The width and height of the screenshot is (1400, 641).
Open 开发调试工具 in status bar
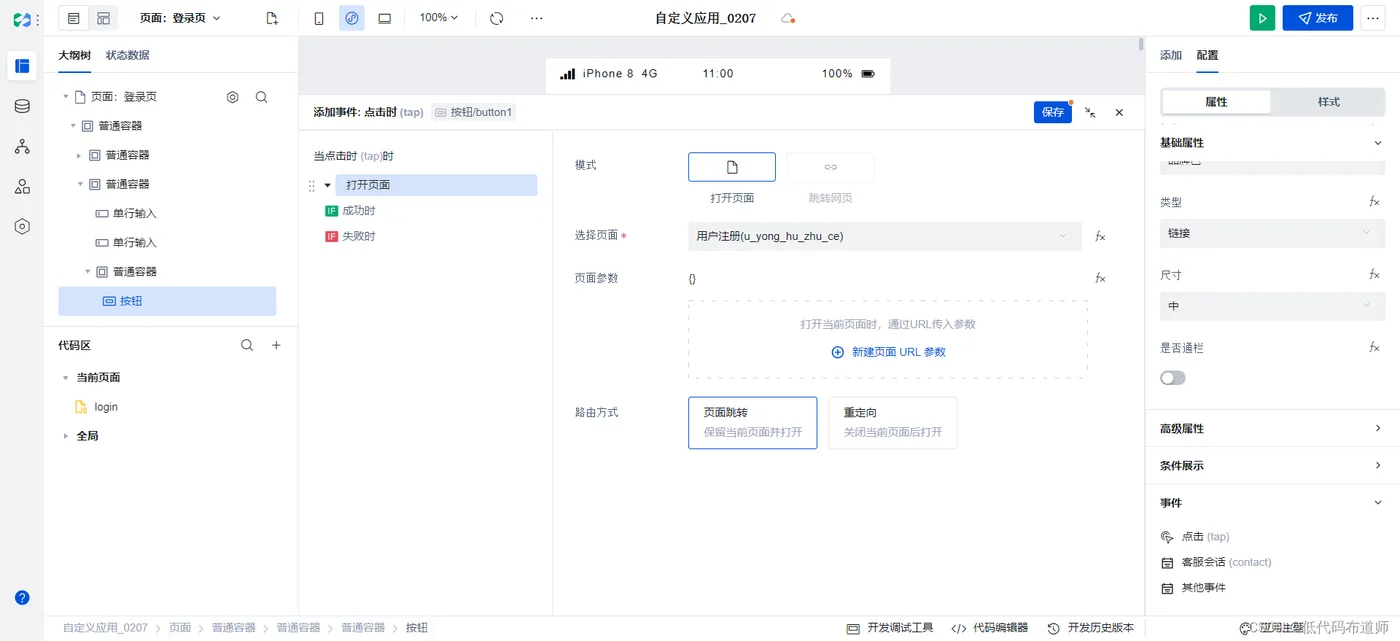[890, 628]
